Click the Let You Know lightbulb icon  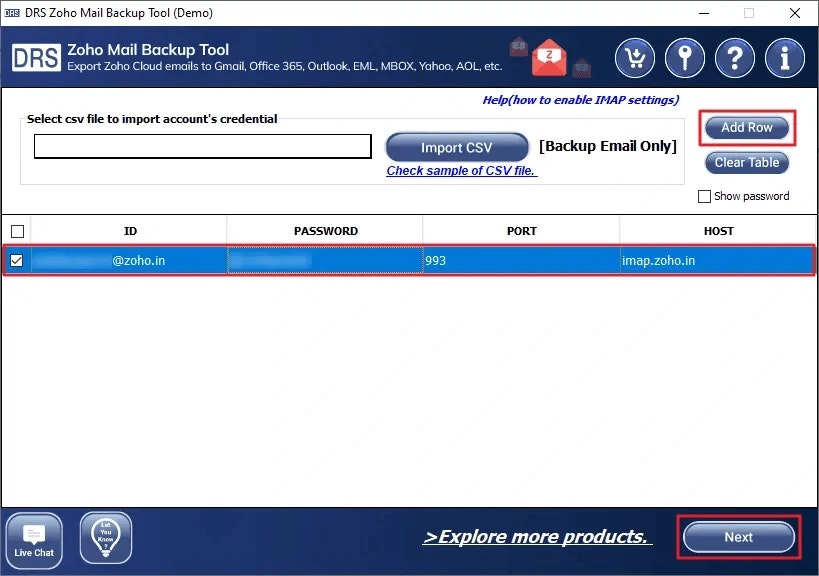tap(106, 538)
